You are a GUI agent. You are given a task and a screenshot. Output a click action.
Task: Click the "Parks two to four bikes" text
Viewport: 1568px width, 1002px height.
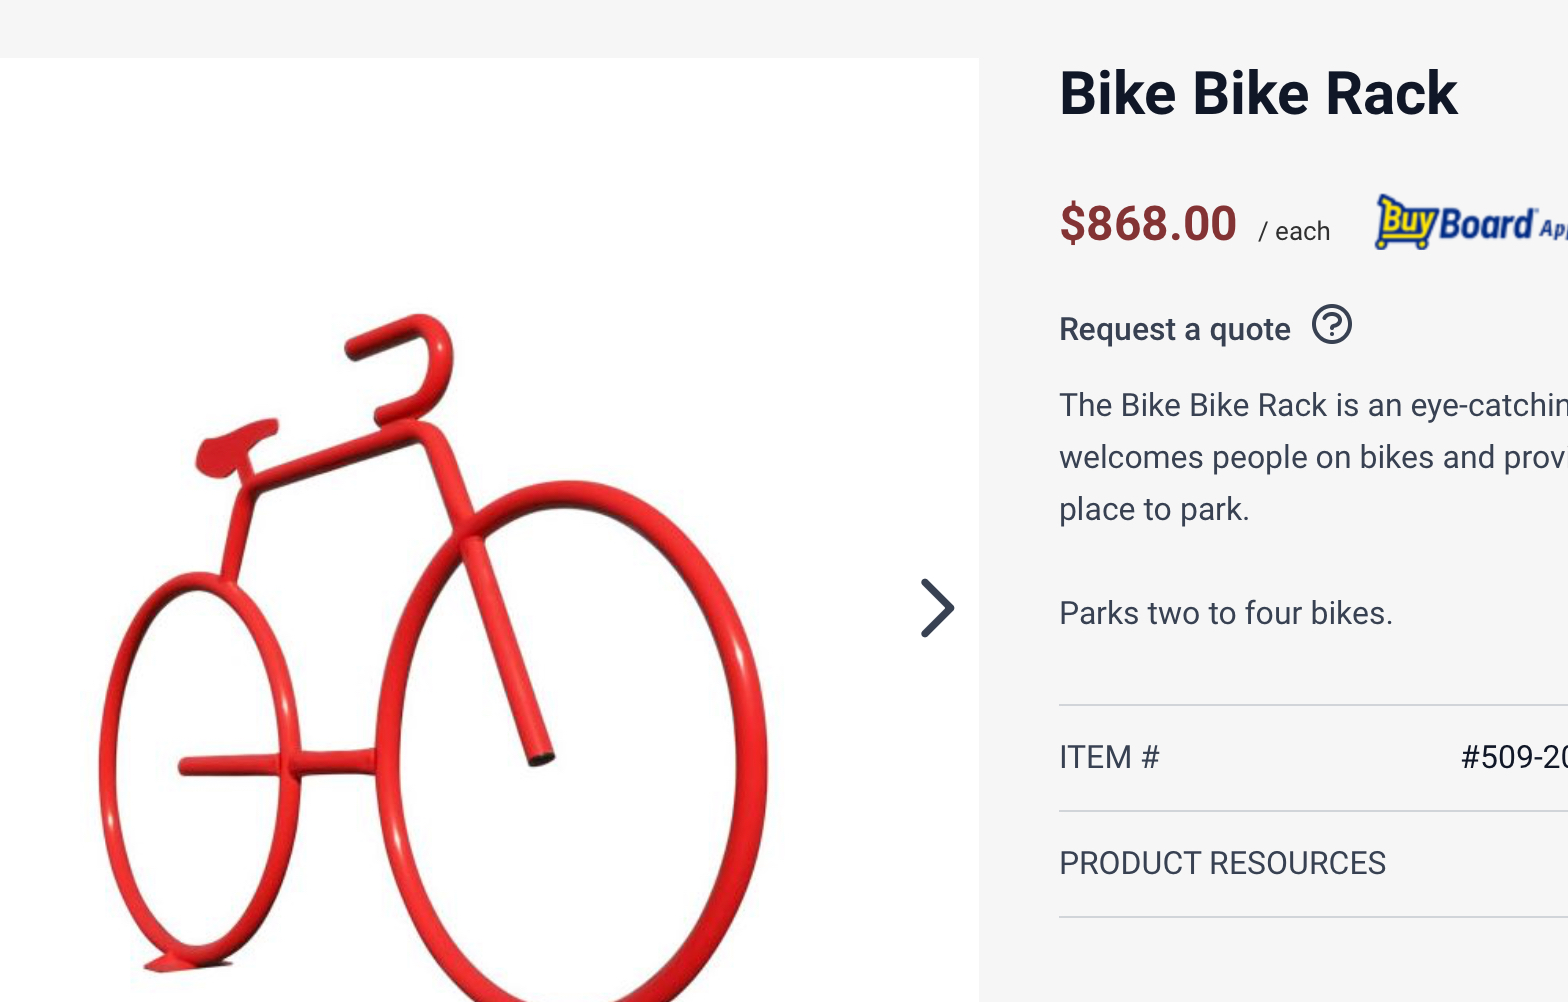tap(1225, 613)
